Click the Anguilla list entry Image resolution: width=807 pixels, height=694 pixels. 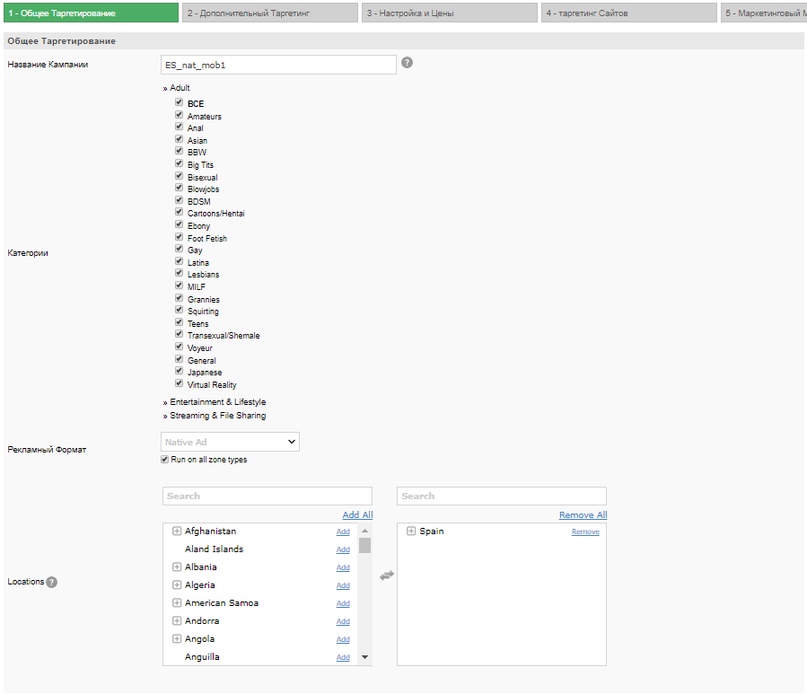click(202, 657)
